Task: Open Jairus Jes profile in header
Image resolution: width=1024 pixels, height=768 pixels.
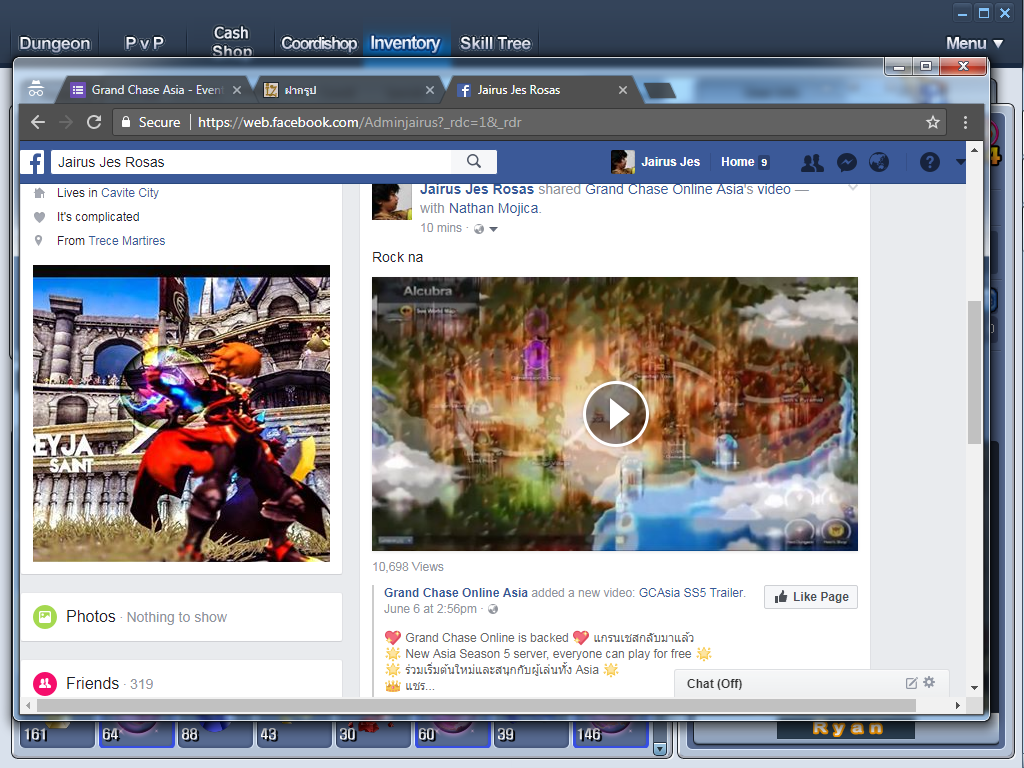Action: point(656,162)
